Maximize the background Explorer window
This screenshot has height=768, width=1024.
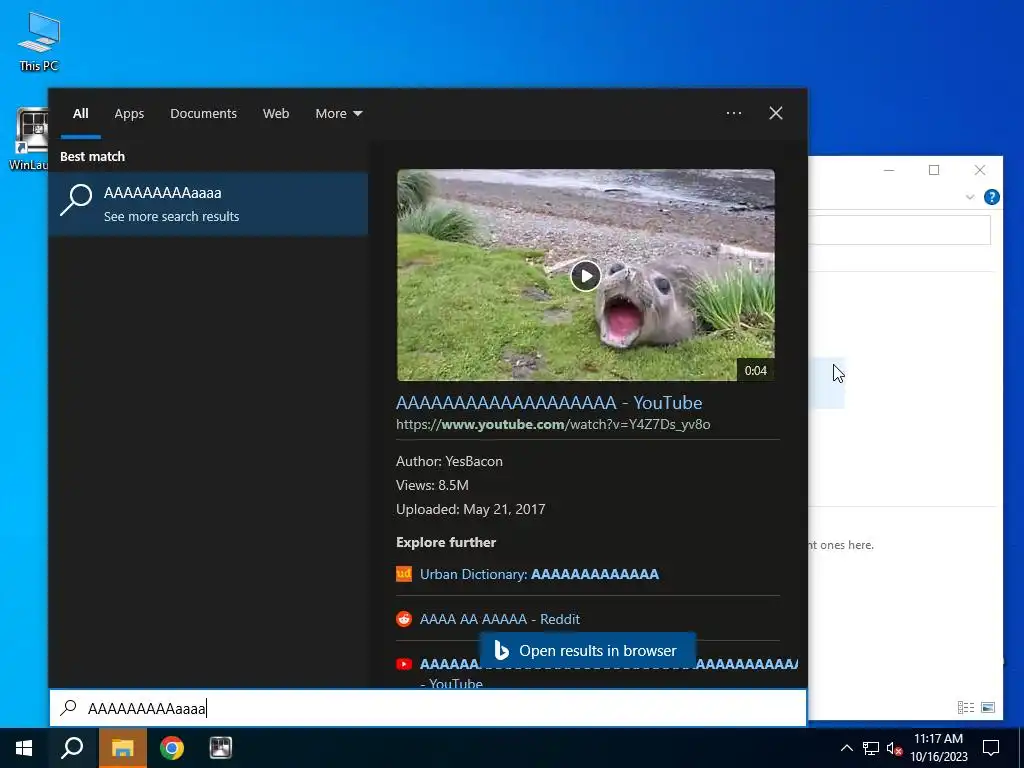934,170
